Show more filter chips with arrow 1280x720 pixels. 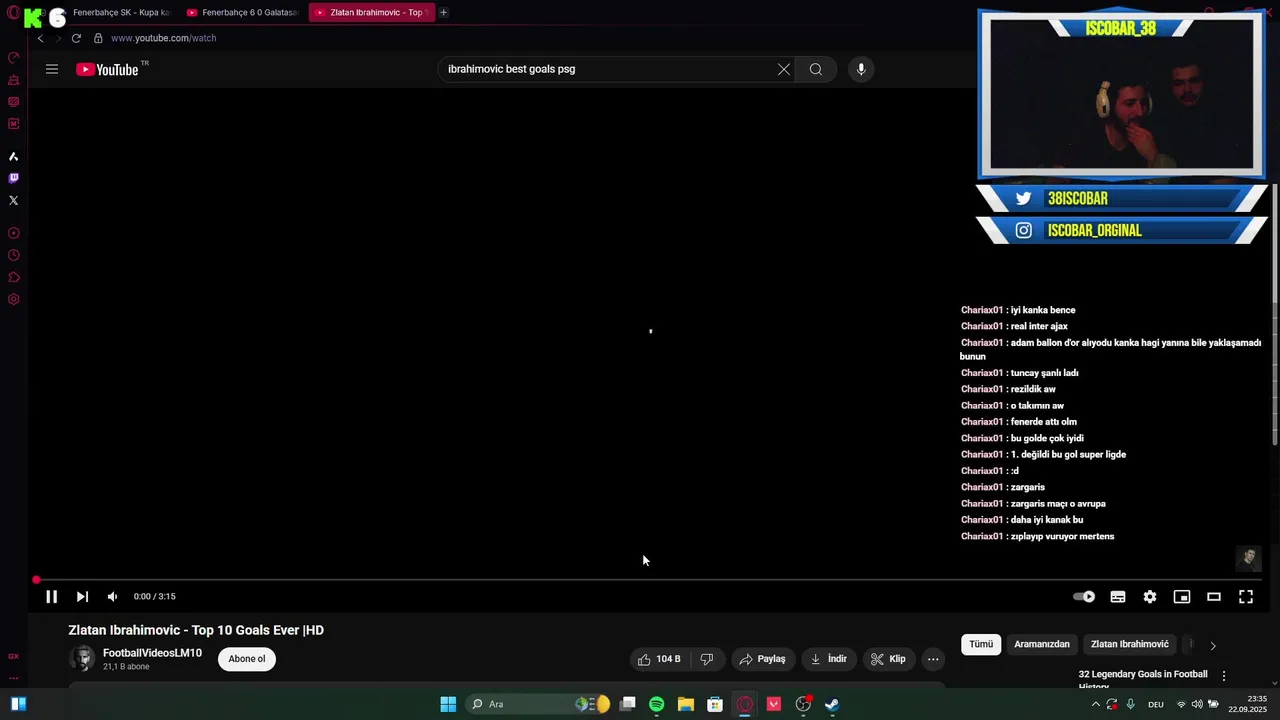pyautogui.click(x=1213, y=646)
